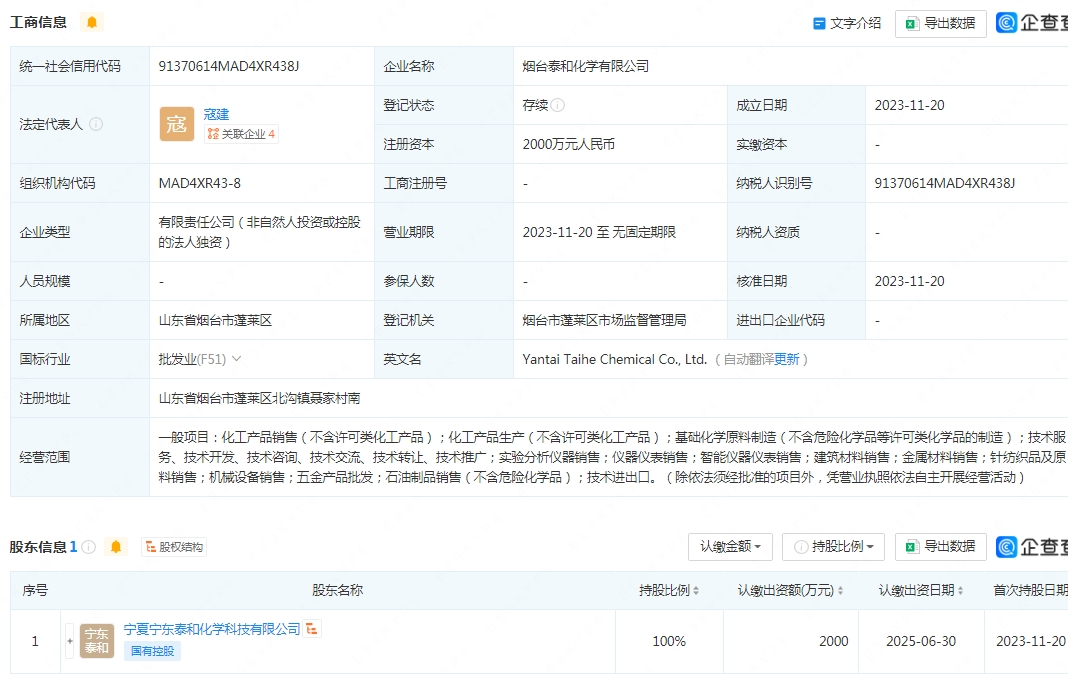Open 认缴金额 dropdown filter
Image resolution: width=1068 pixels, height=675 pixels.
pos(730,546)
